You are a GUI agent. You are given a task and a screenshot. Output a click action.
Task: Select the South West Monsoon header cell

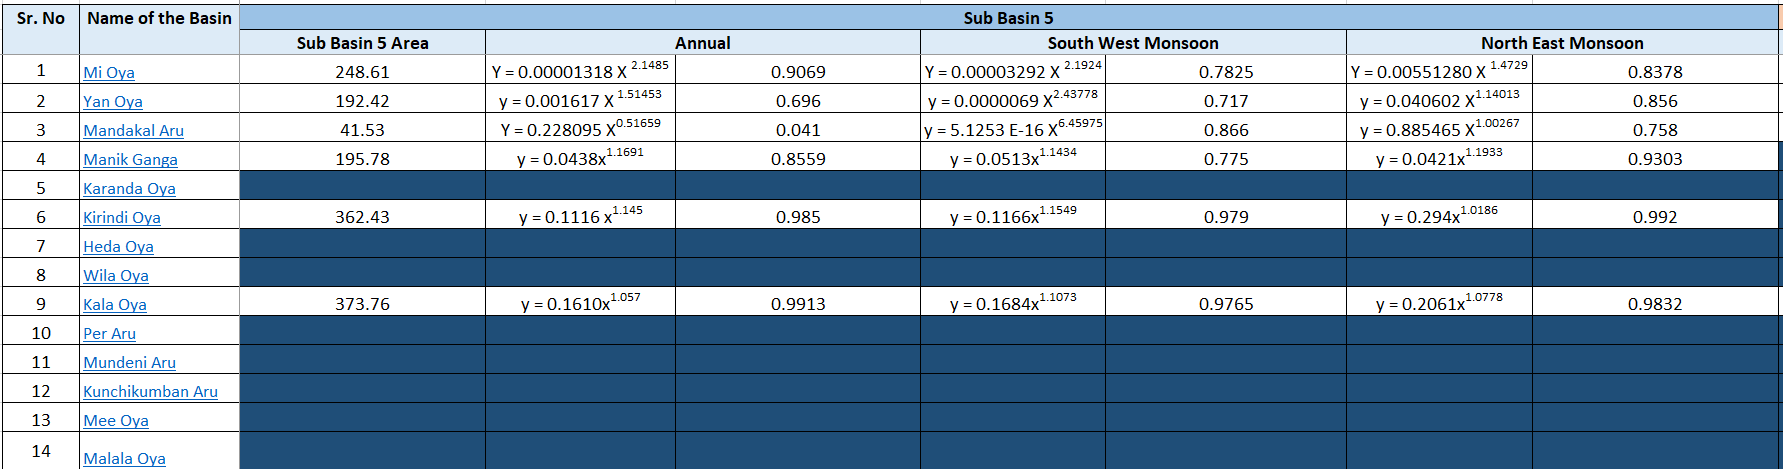(1132, 43)
